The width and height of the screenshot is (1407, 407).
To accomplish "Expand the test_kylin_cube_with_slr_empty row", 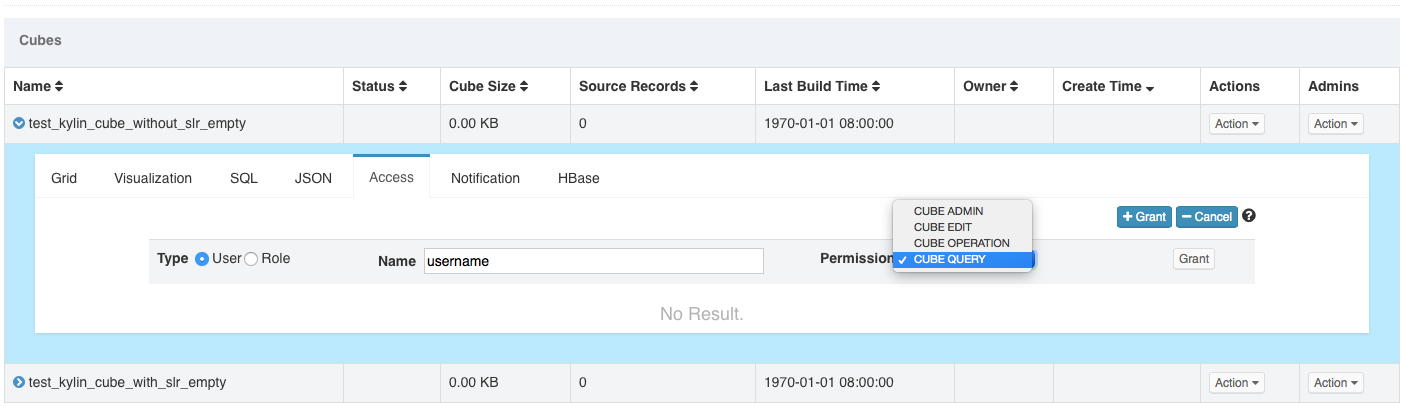I will [x=19, y=383].
